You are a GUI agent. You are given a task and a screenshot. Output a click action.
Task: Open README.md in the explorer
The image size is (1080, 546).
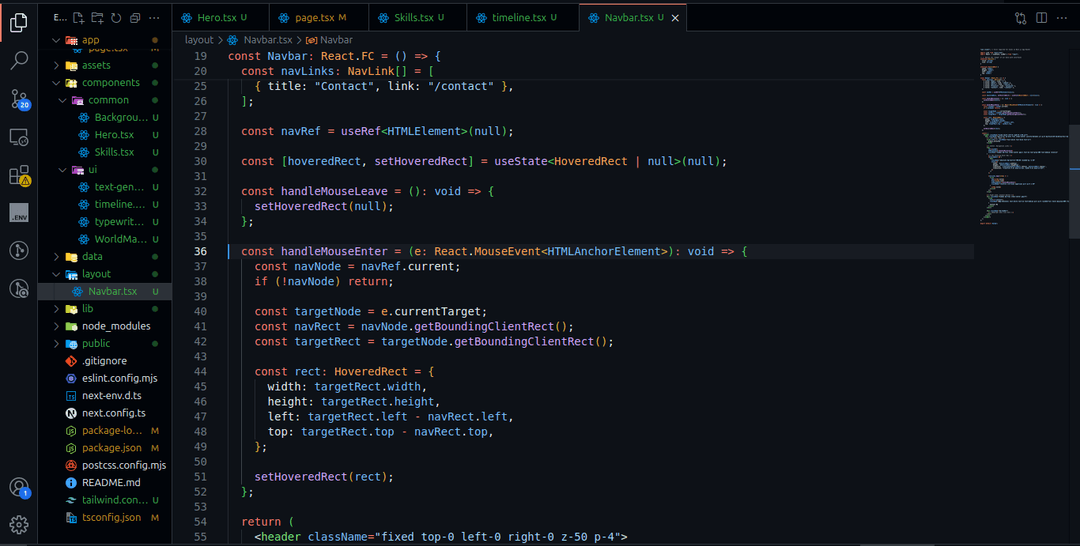click(110, 482)
